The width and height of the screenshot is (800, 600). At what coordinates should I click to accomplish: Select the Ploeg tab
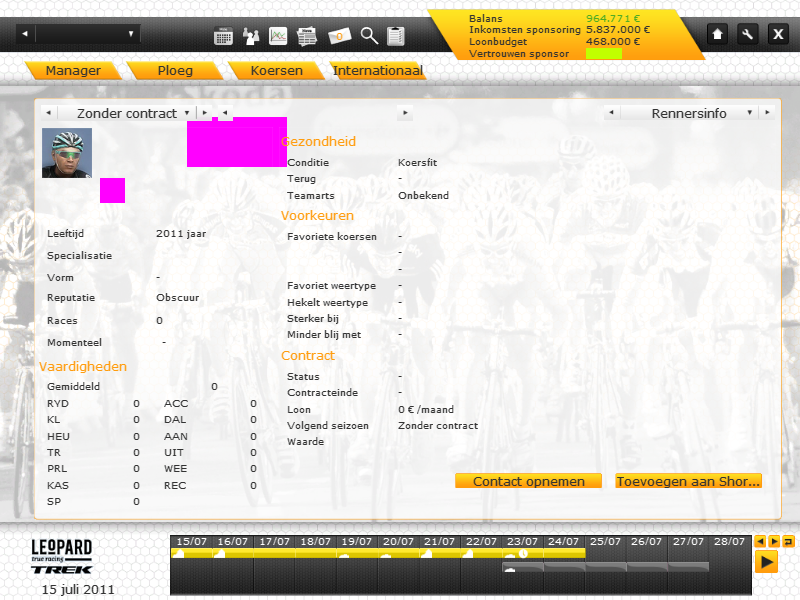click(175, 71)
